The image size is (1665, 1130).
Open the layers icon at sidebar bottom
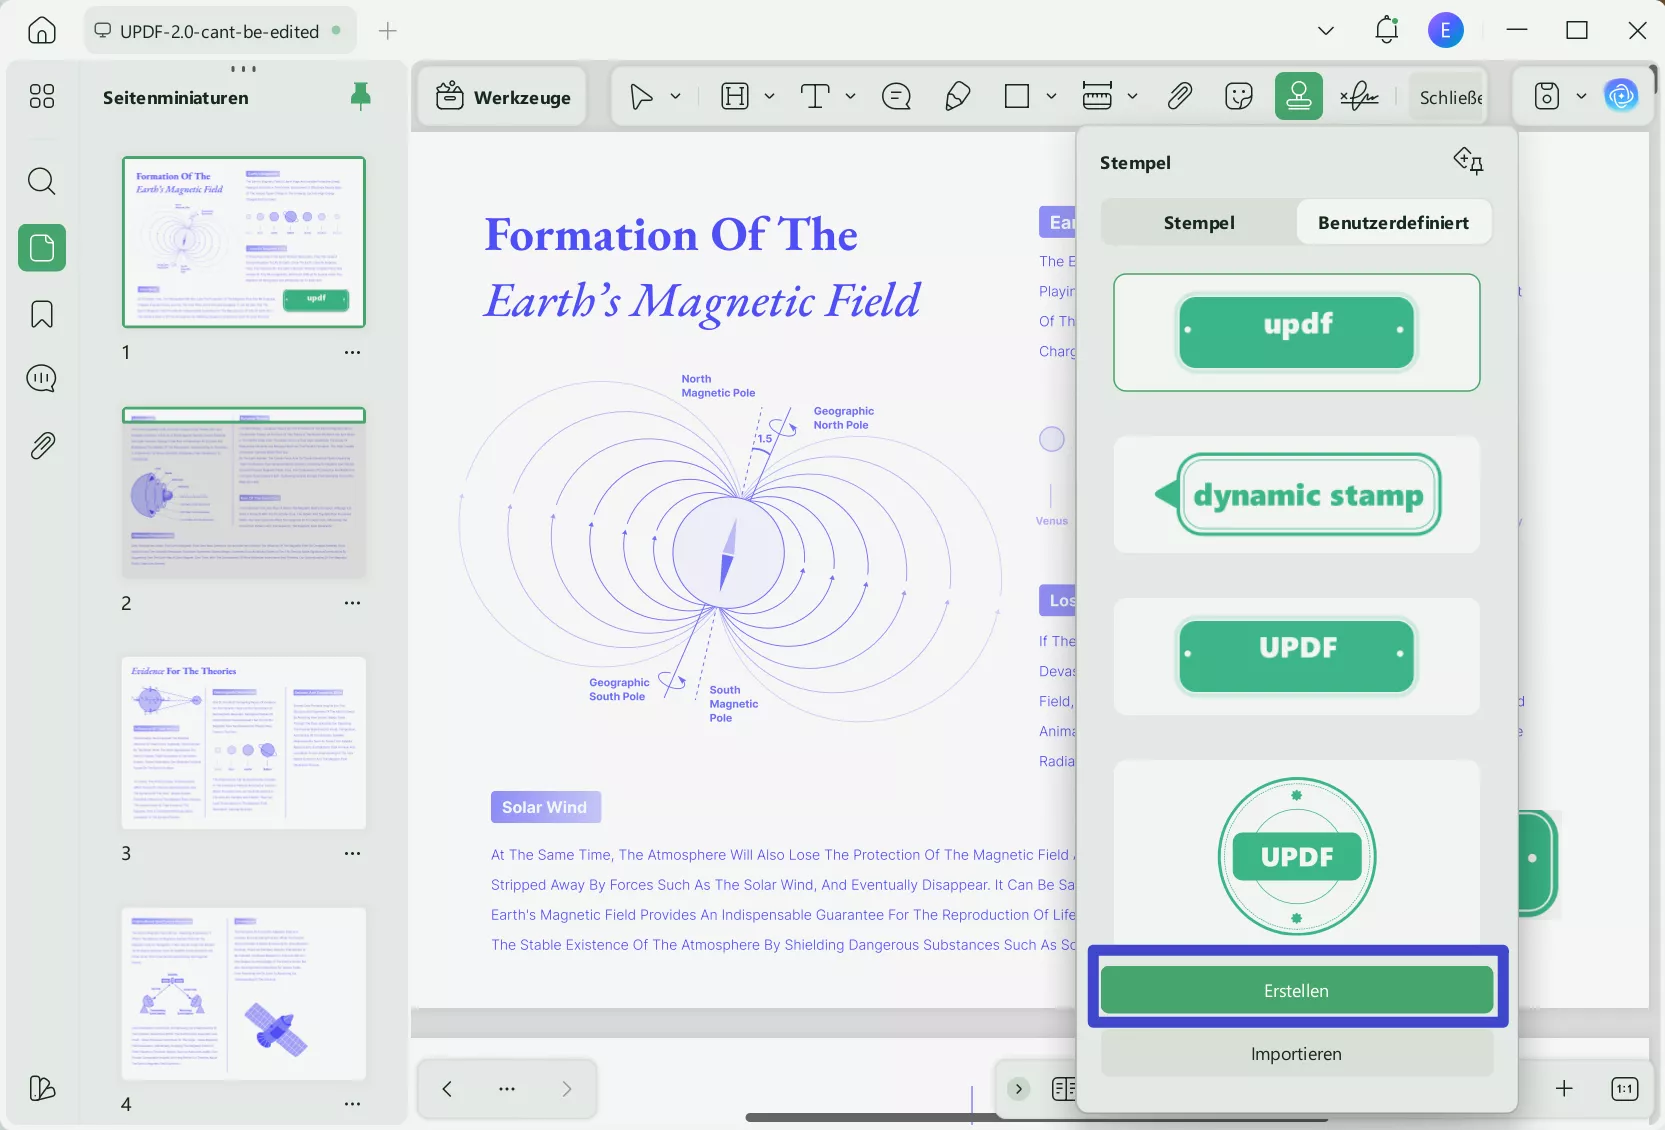[42, 1088]
